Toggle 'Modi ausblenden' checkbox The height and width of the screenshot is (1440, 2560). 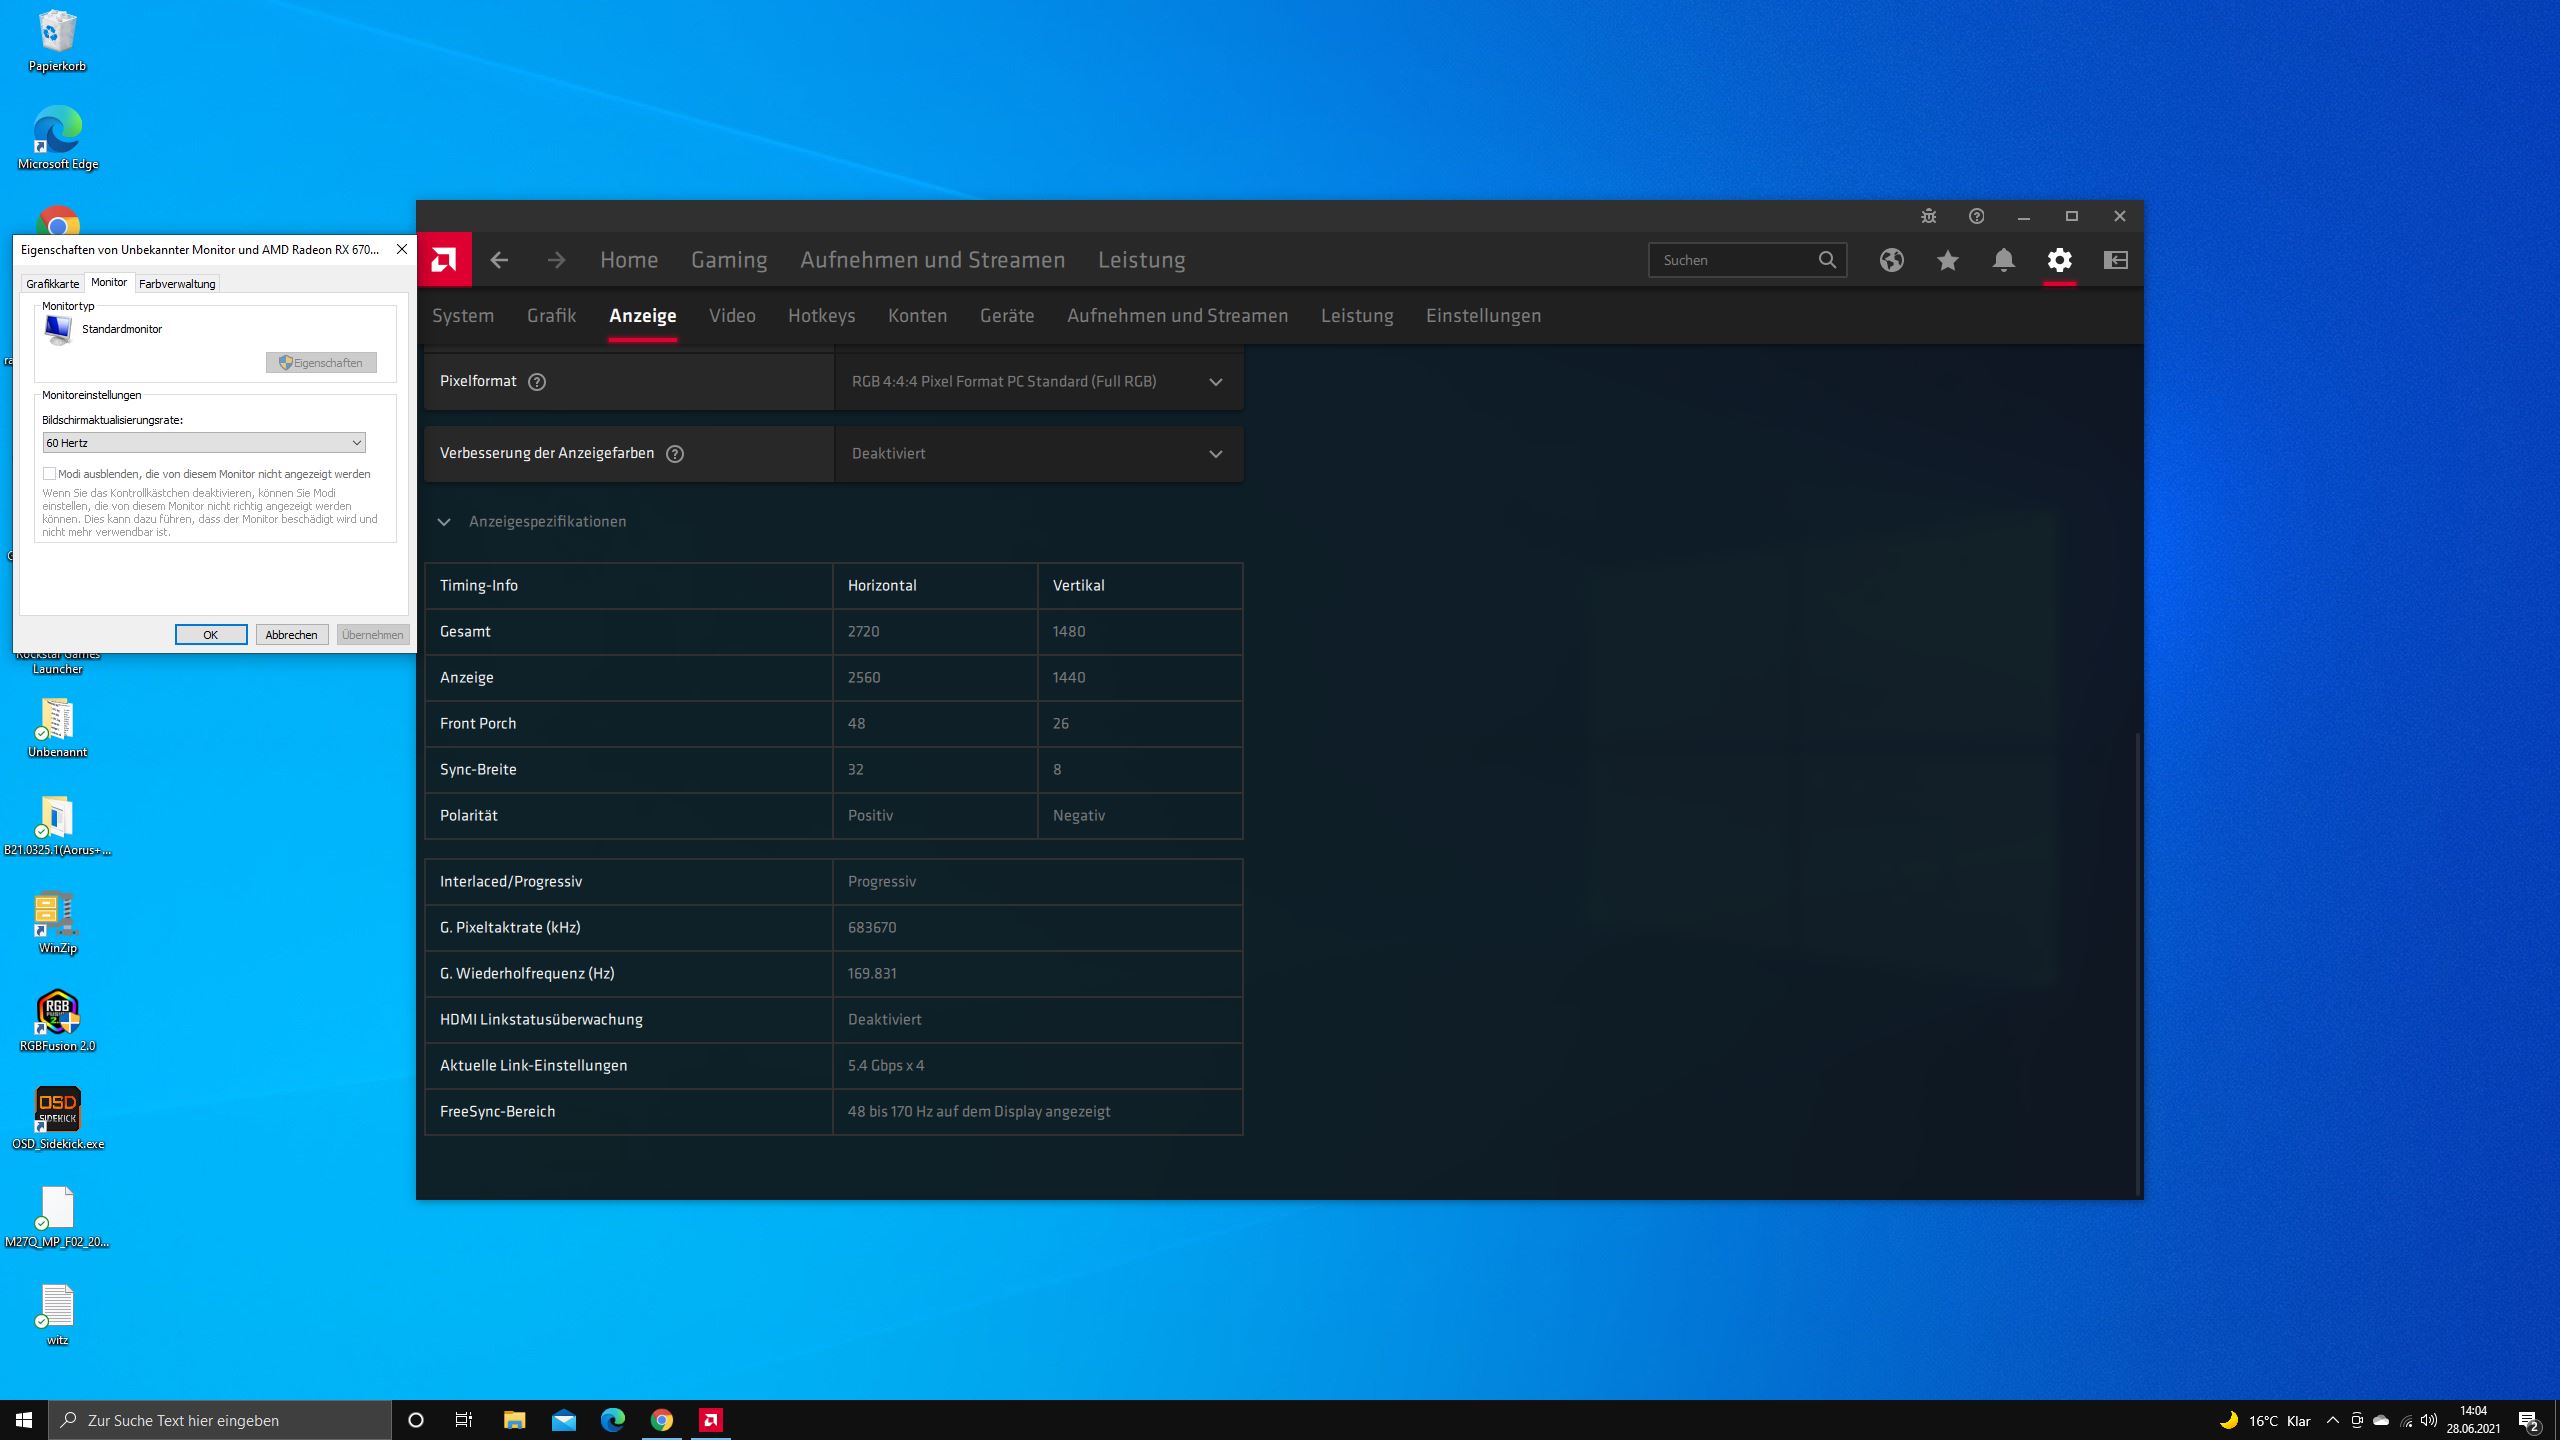click(49, 474)
